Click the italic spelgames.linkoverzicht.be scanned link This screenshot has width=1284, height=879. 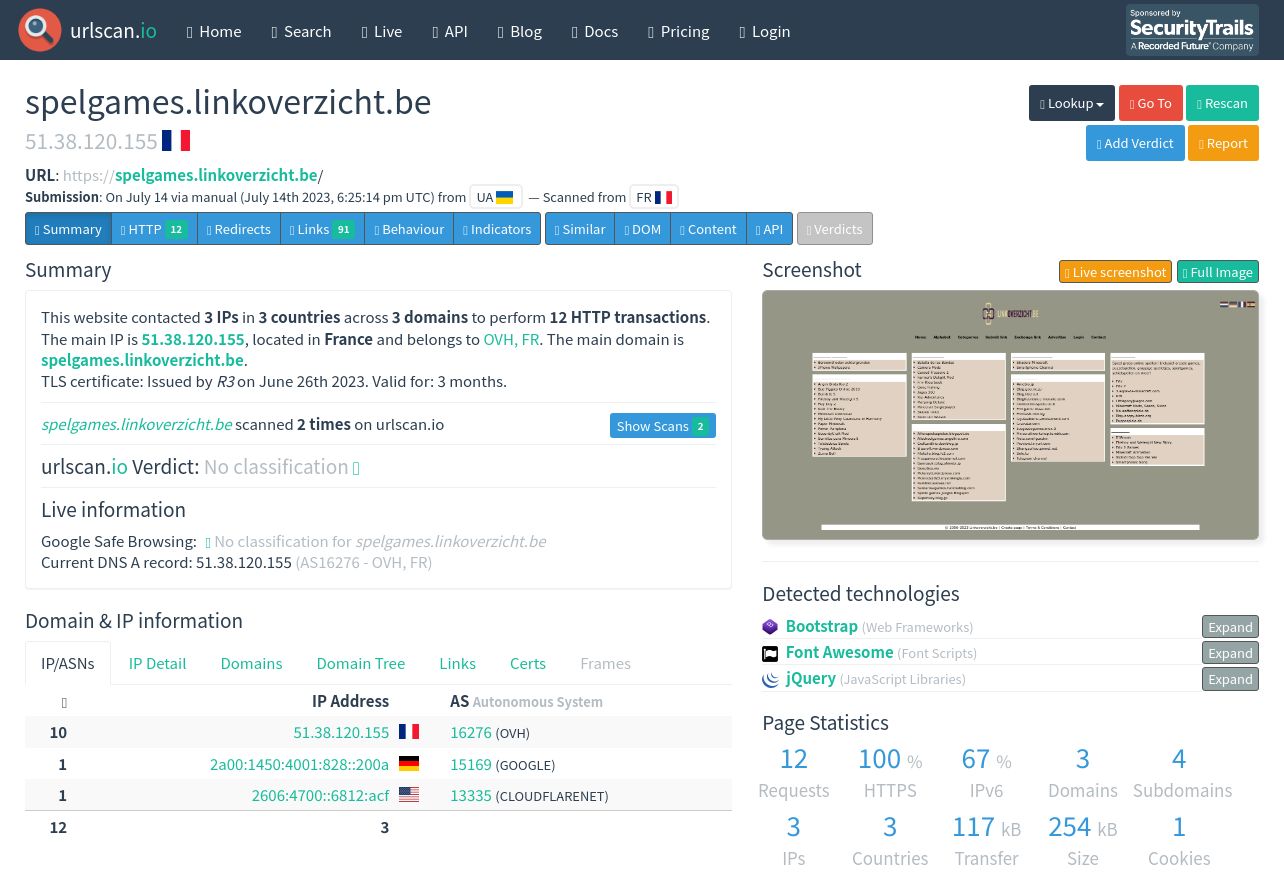(x=136, y=424)
